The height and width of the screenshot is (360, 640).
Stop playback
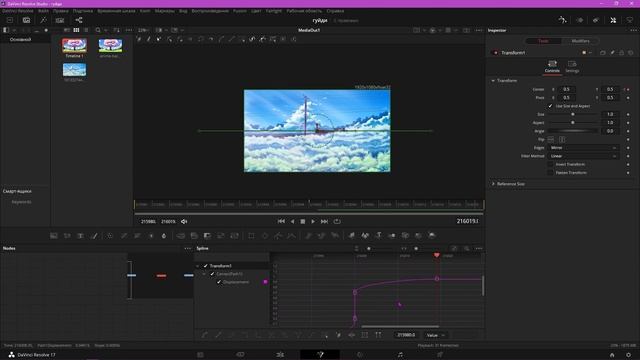point(303,221)
